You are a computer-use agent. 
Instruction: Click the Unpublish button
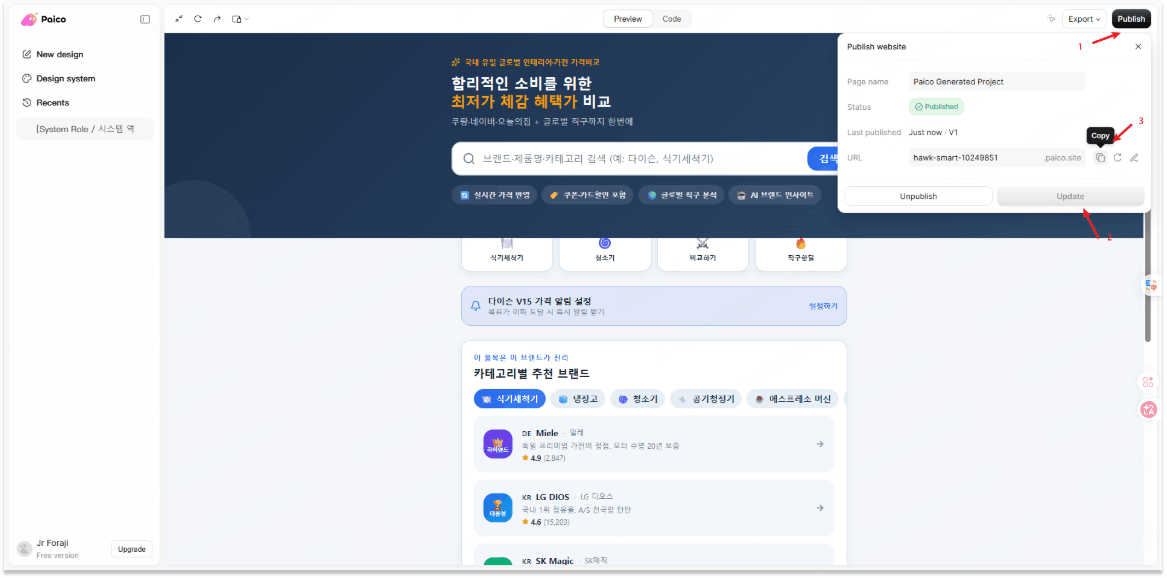tap(918, 196)
